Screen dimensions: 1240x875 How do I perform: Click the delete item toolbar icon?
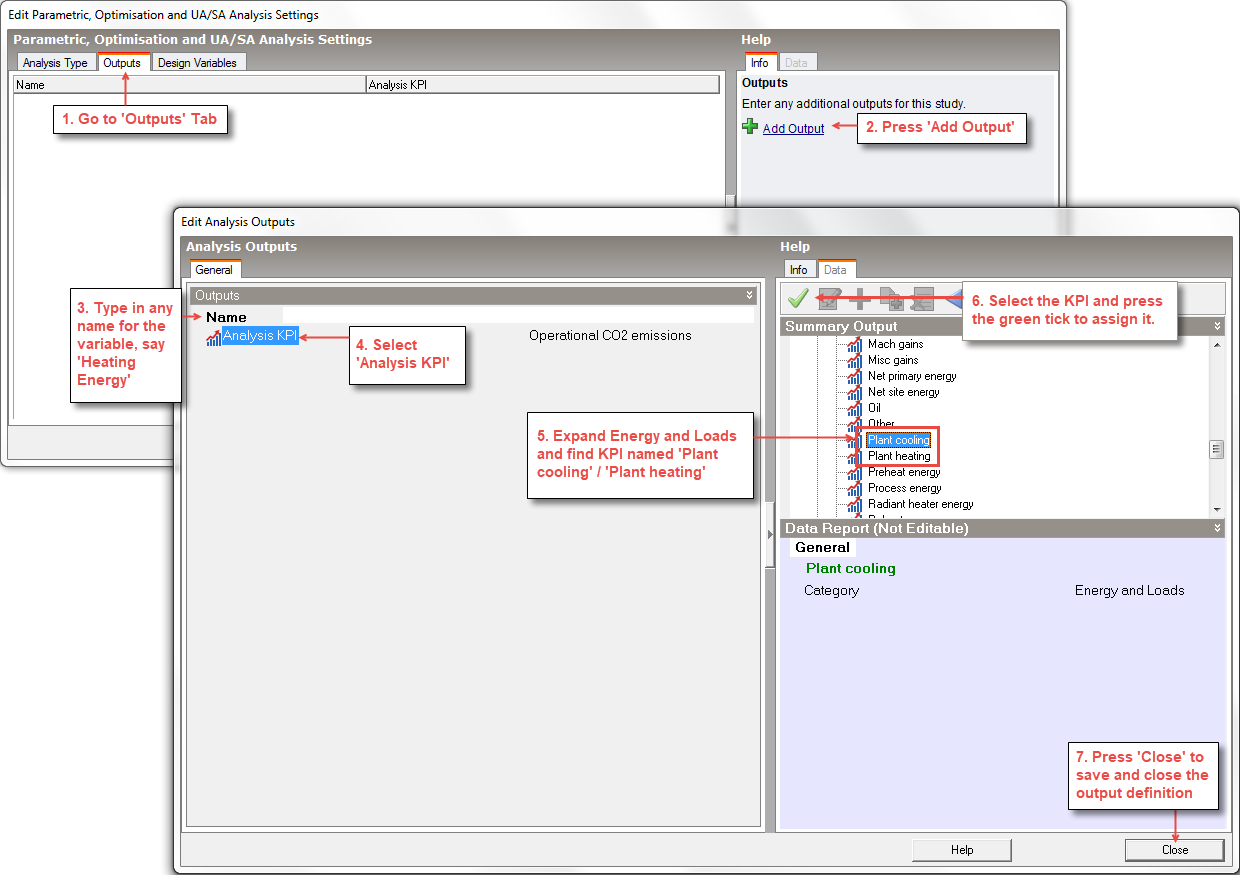click(922, 298)
